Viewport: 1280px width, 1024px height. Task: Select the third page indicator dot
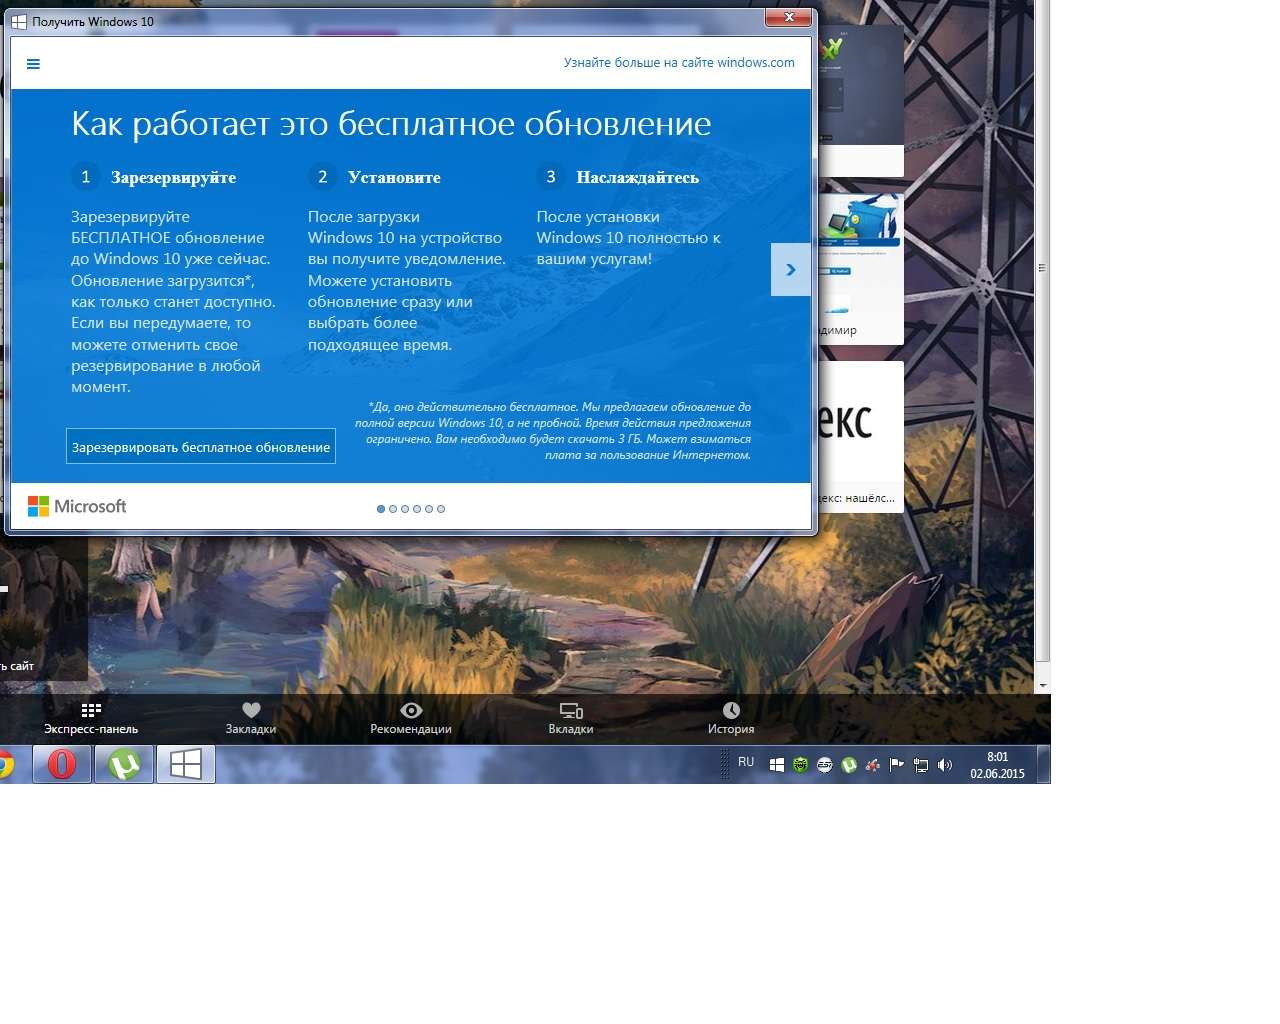(405, 509)
